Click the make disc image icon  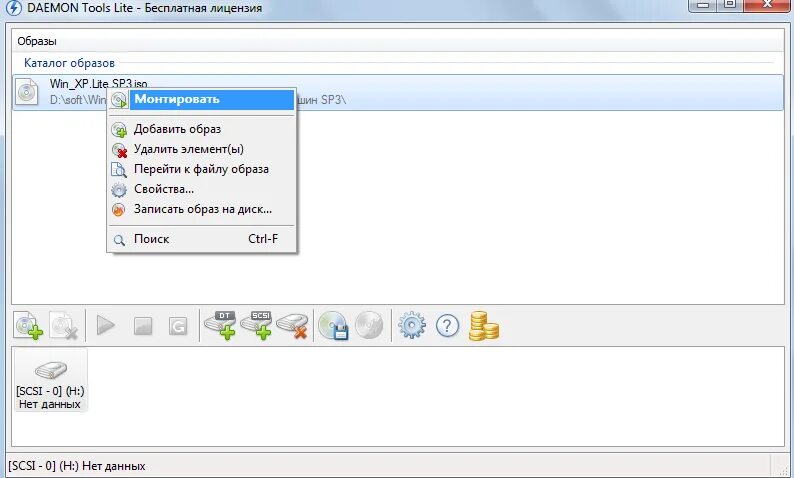(x=333, y=325)
